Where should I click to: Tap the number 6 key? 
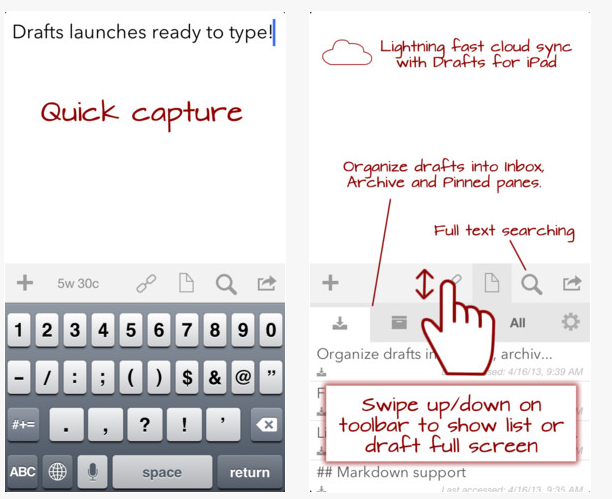159,330
